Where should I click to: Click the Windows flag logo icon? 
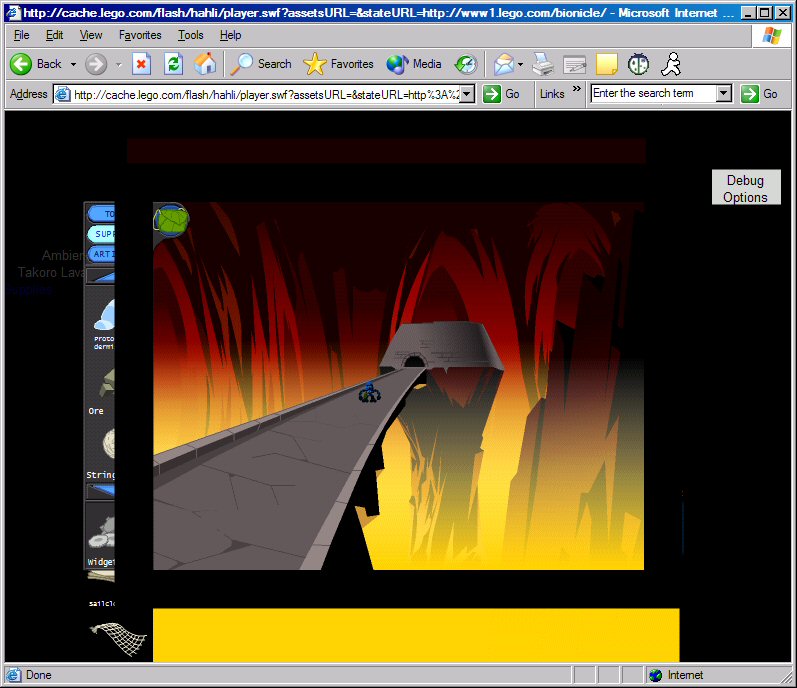[x=772, y=36]
